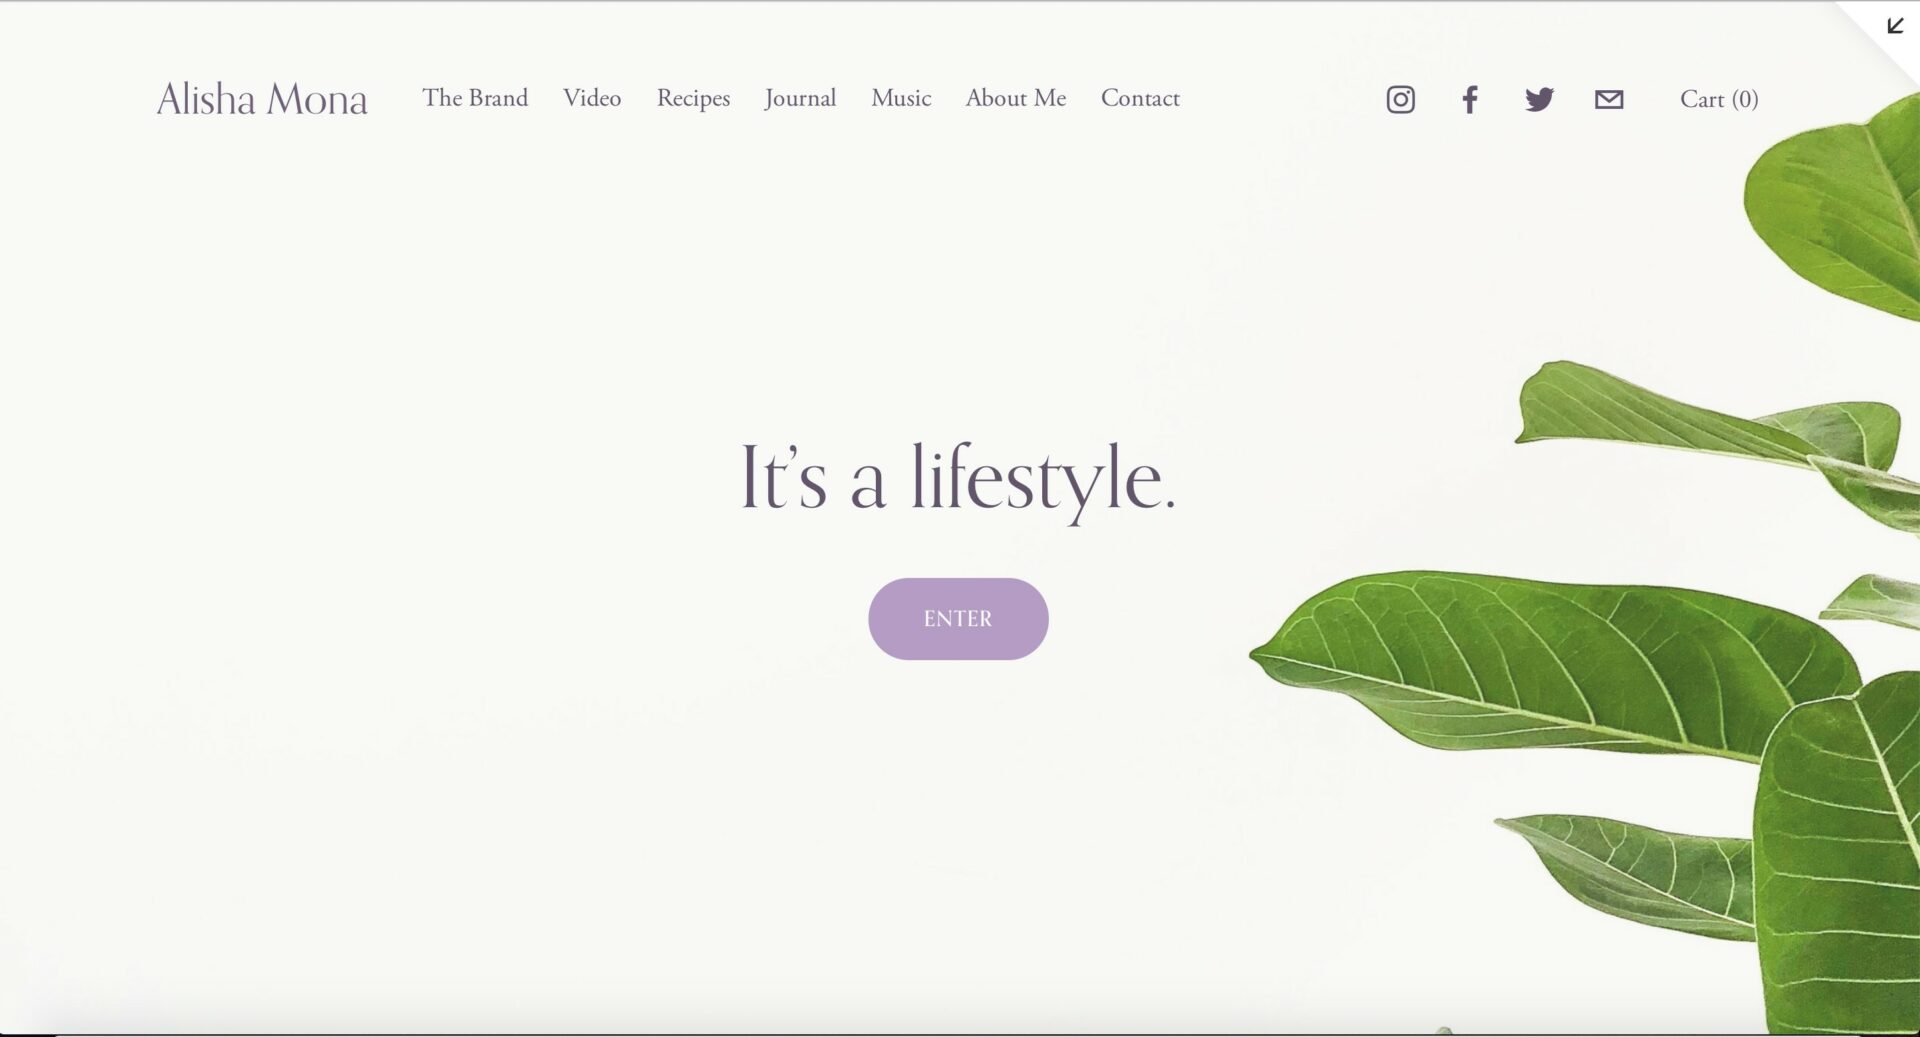Open the Music section
1920x1037 pixels.
tap(901, 98)
